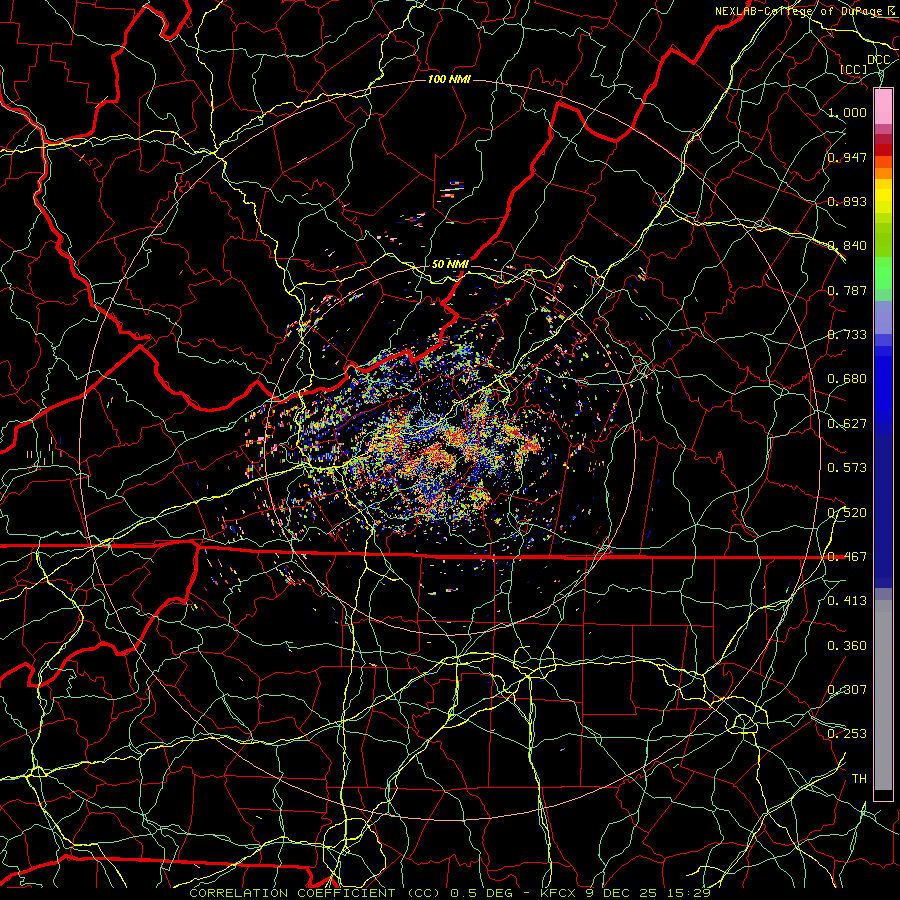
Task: Click the DCC product label
Action: [x=878, y=59]
